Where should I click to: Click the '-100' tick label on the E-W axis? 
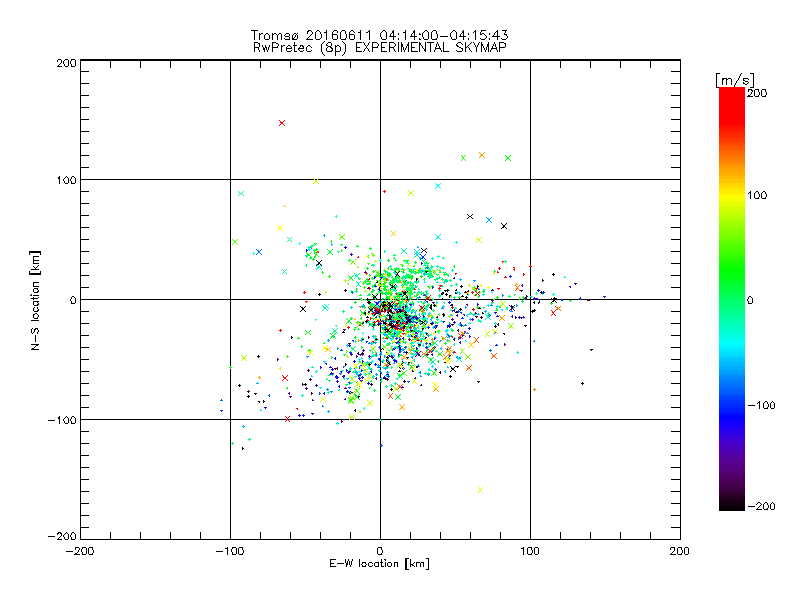[x=230, y=551]
